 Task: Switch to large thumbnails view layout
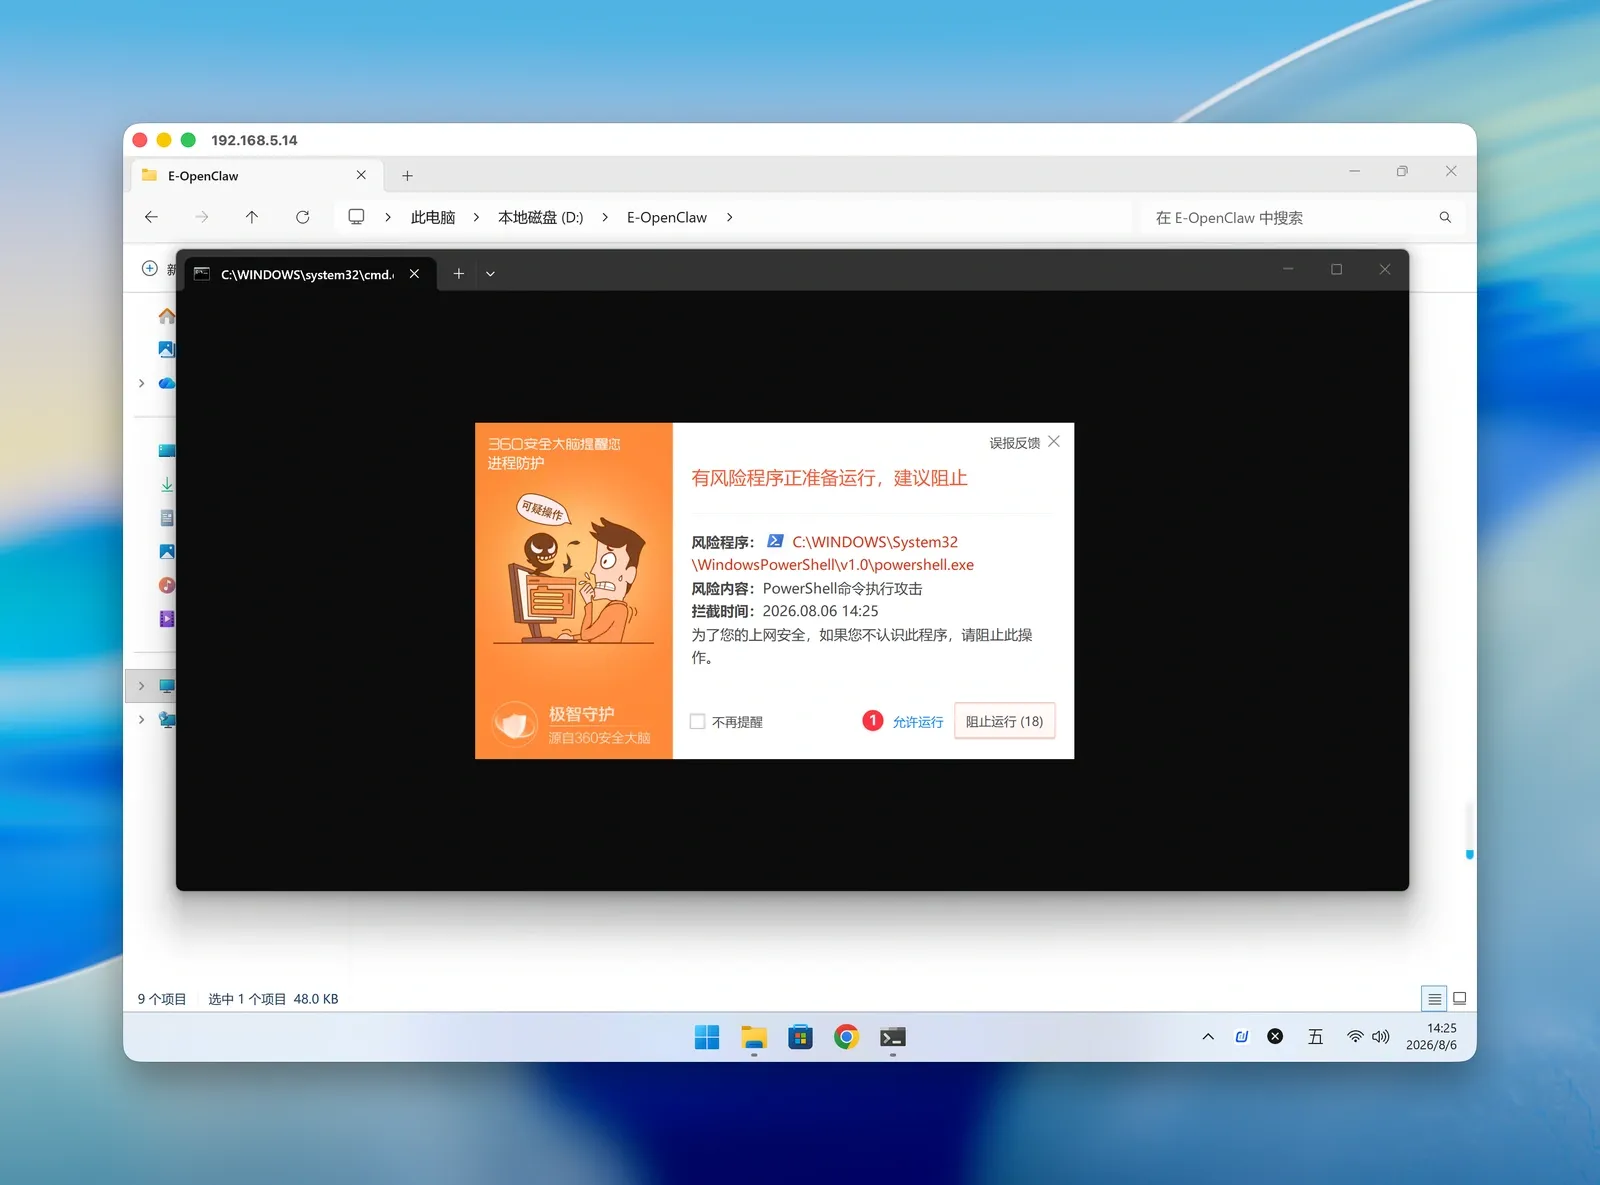[1460, 998]
